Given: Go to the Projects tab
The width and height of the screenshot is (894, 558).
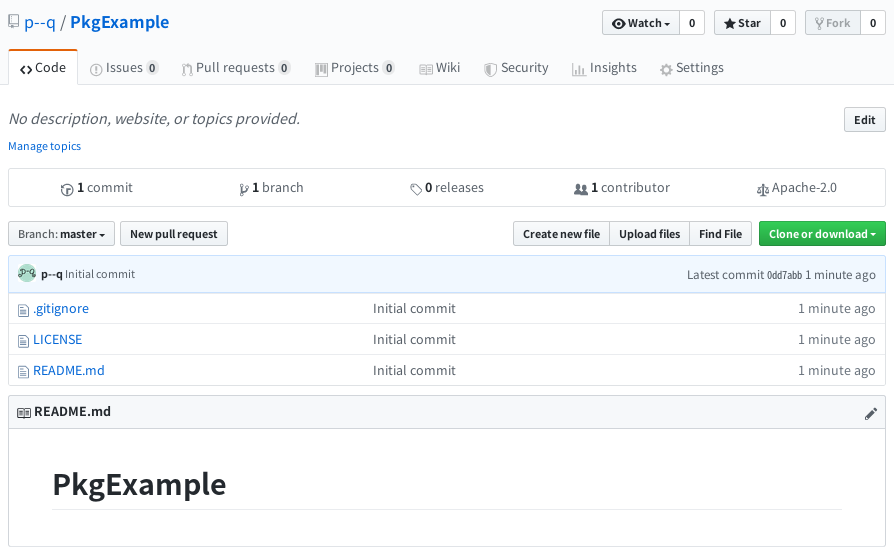Looking at the screenshot, I should [x=355, y=68].
